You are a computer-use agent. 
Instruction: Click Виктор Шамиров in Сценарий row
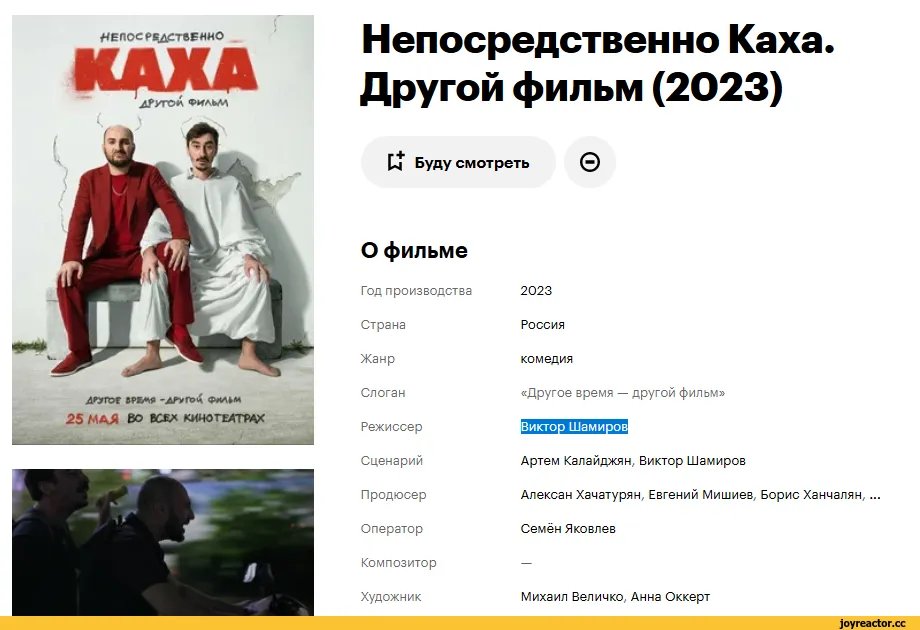click(x=692, y=460)
